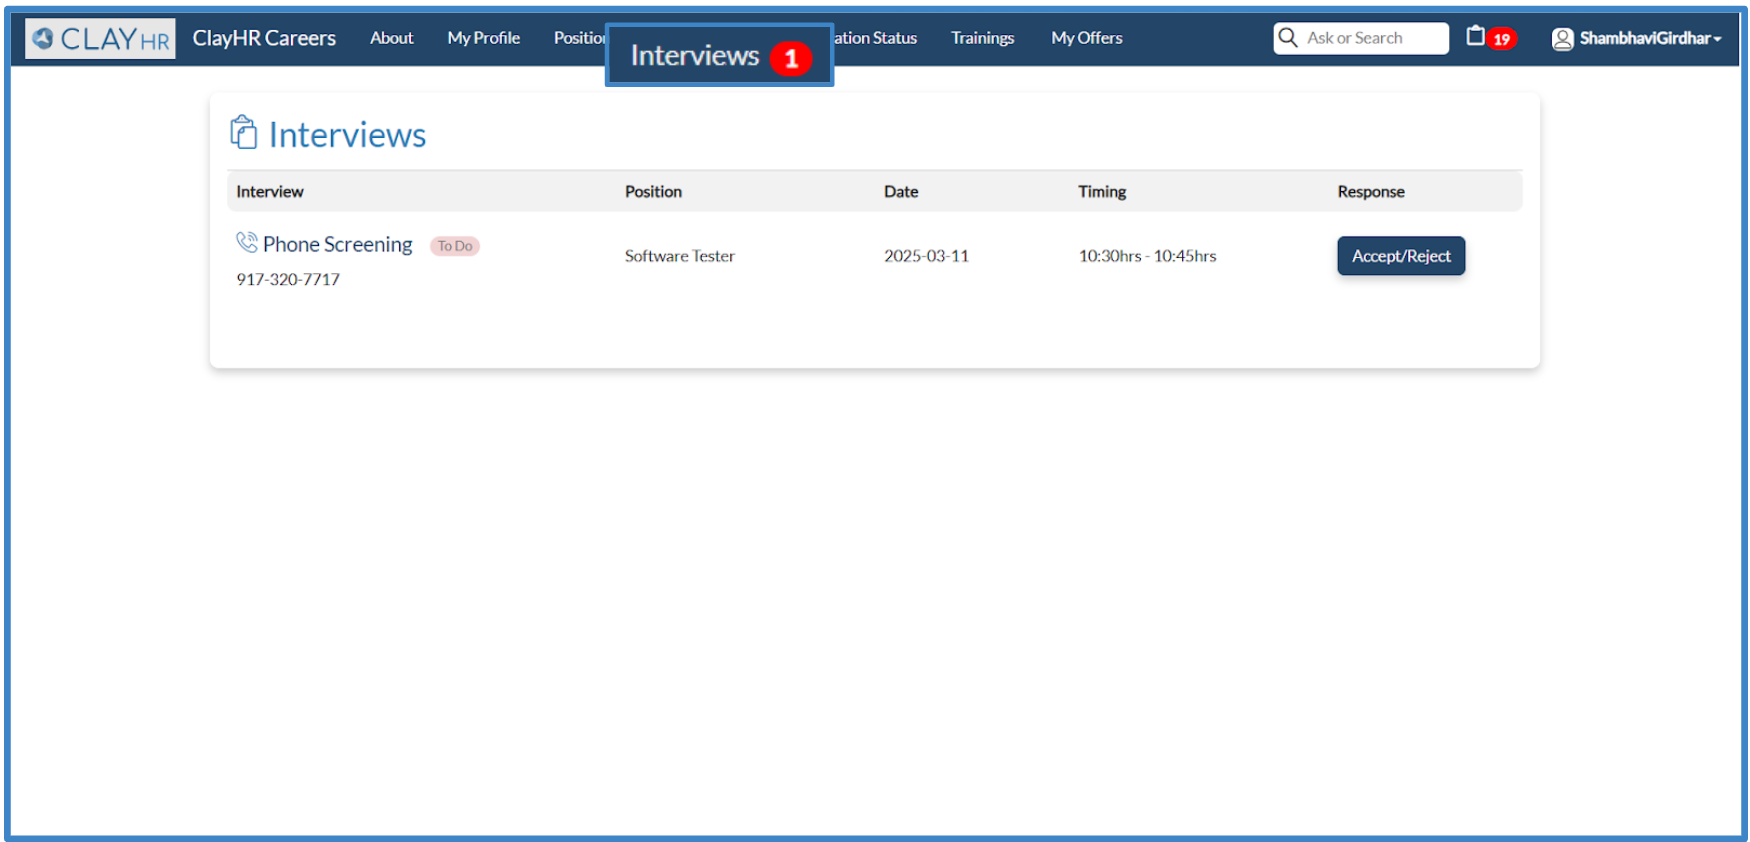The width and height of the screenshot is (1750, 842).
Task: Expand the ShambhaviGirdhar account dropdown
Action: click(x=1650, y=38)
